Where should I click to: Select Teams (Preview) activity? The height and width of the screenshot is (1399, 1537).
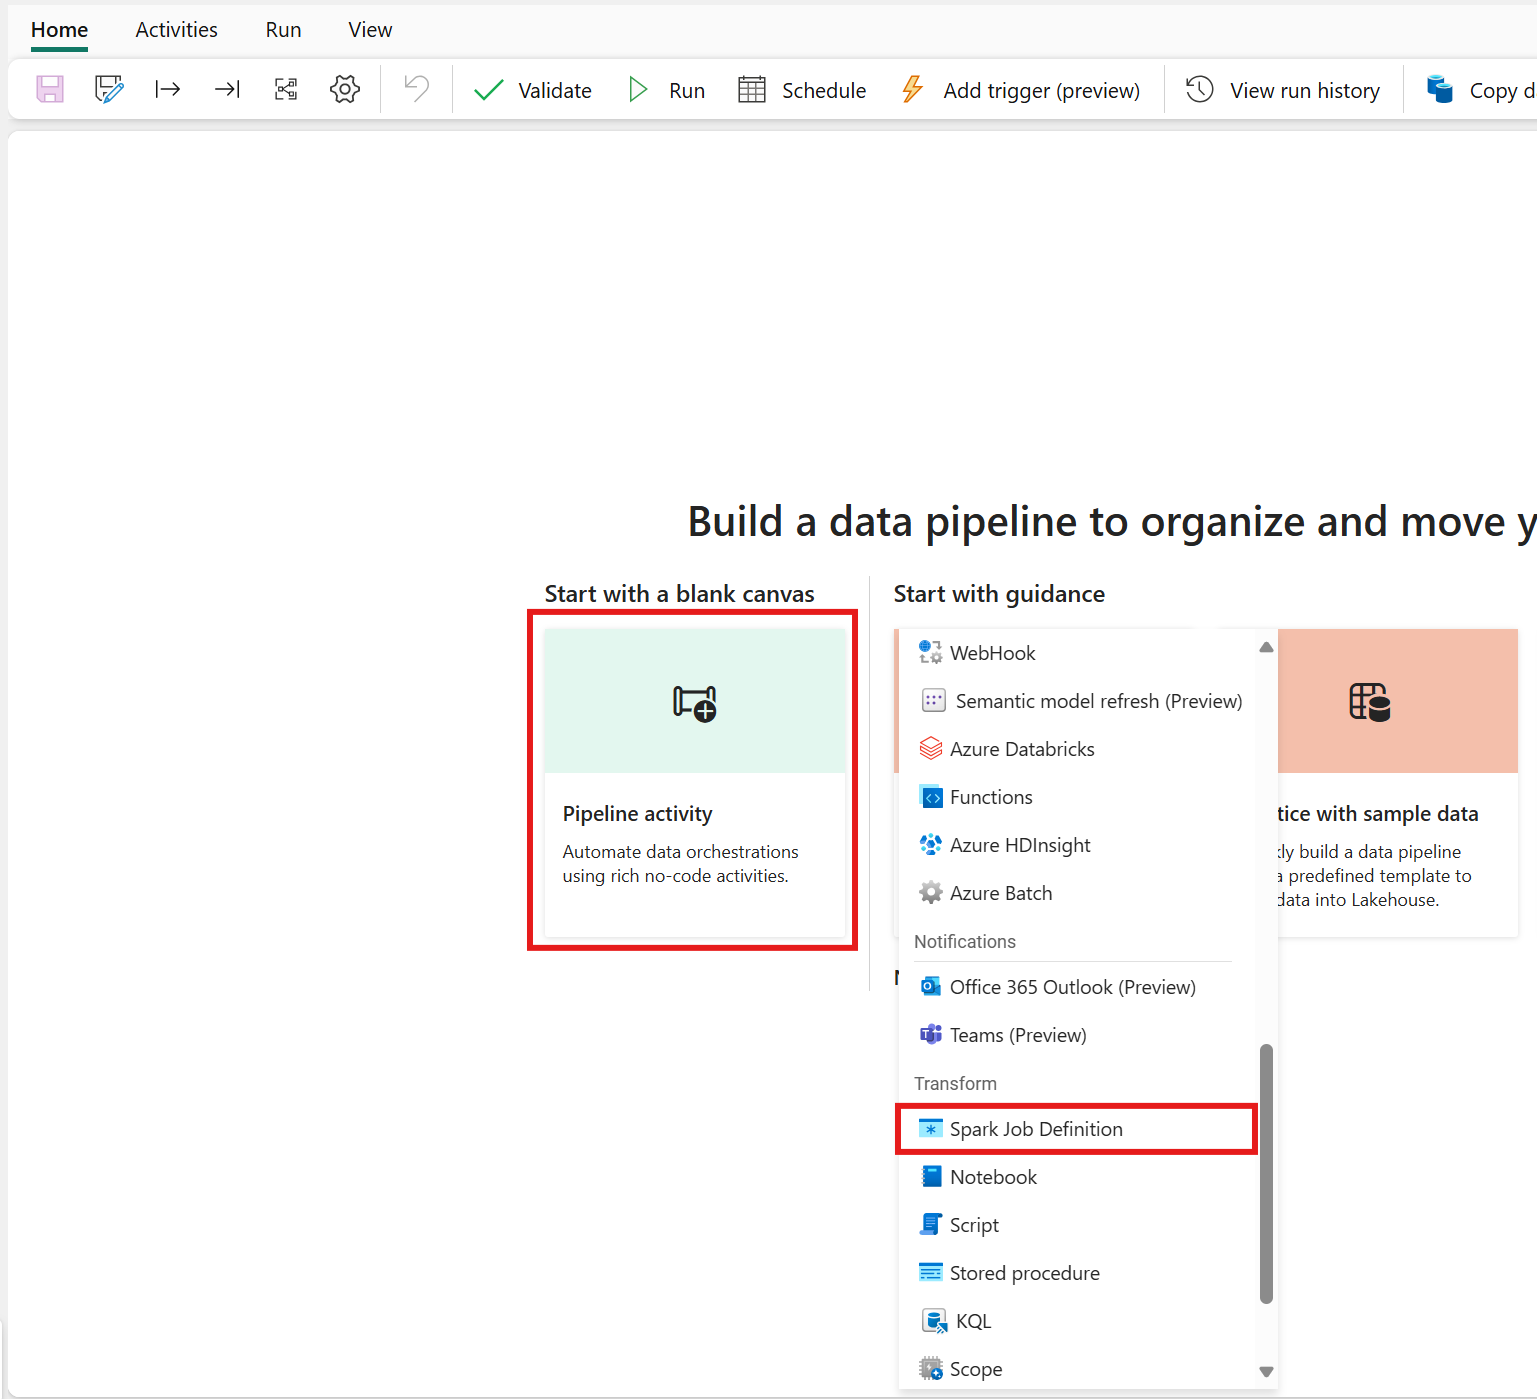point(1077,1035)
